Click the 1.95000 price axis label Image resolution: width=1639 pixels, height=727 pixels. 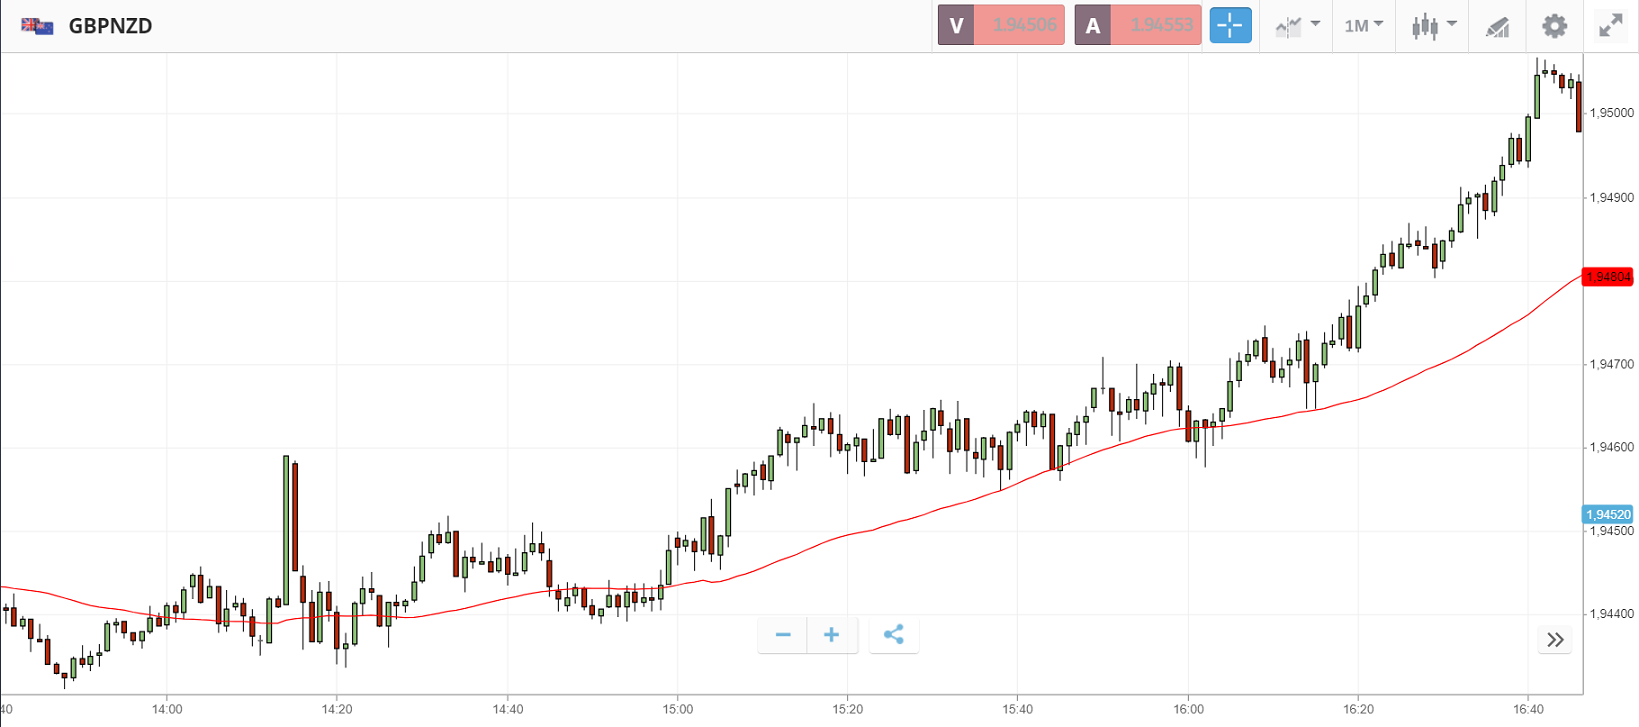pos(1611,113)
